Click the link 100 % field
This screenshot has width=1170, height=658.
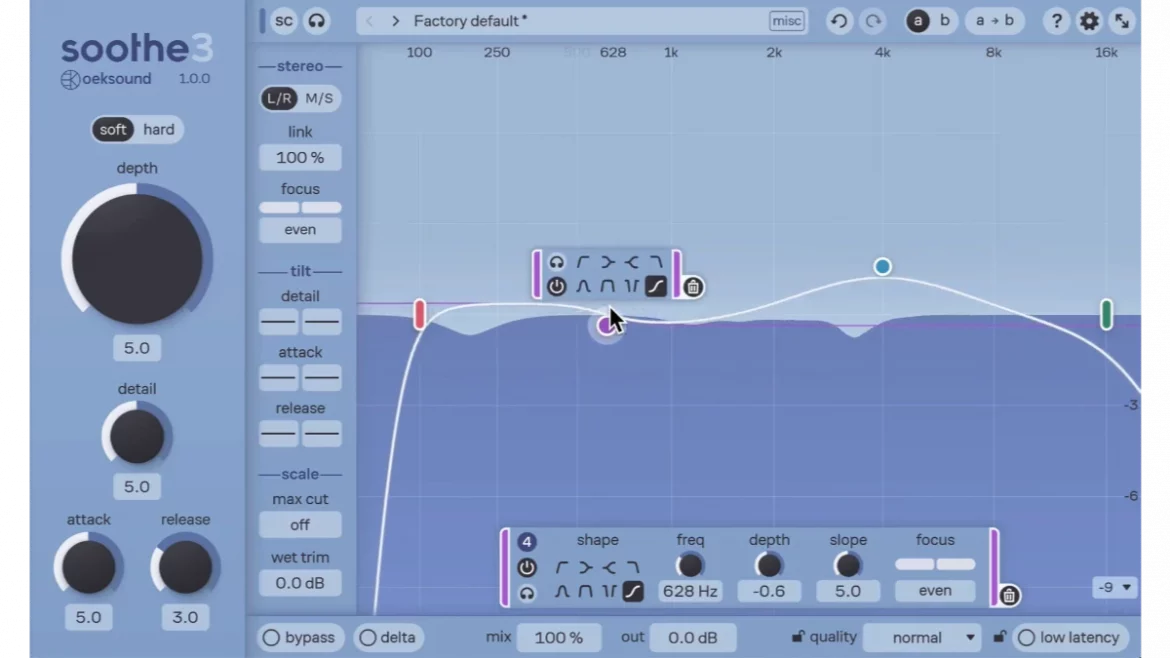point(300,158)
